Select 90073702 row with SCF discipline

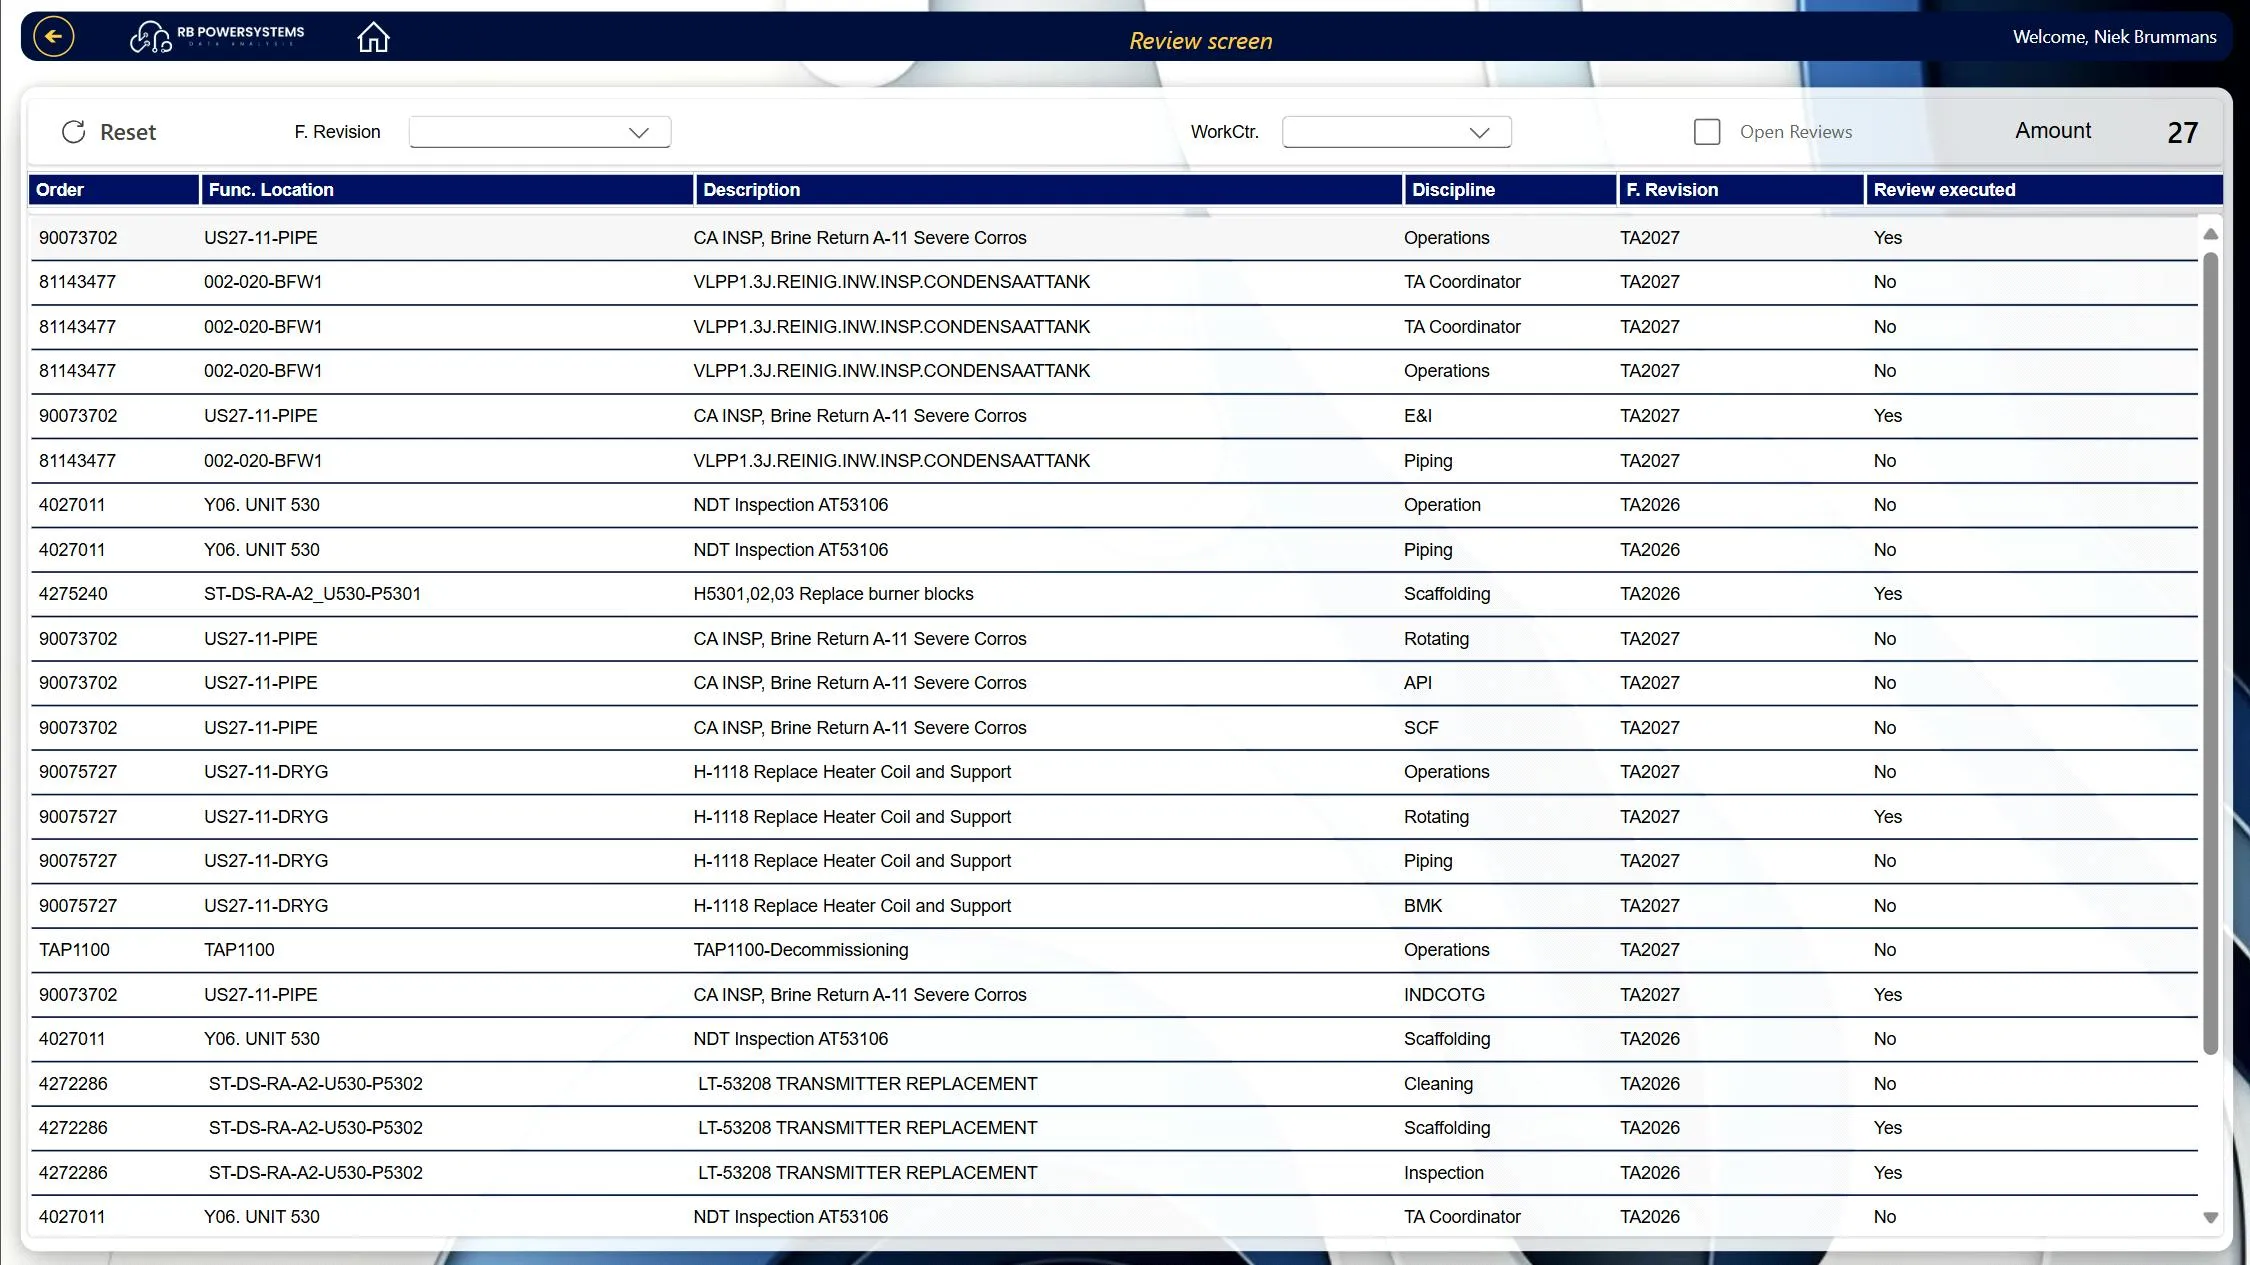[x=1114, y=728]
